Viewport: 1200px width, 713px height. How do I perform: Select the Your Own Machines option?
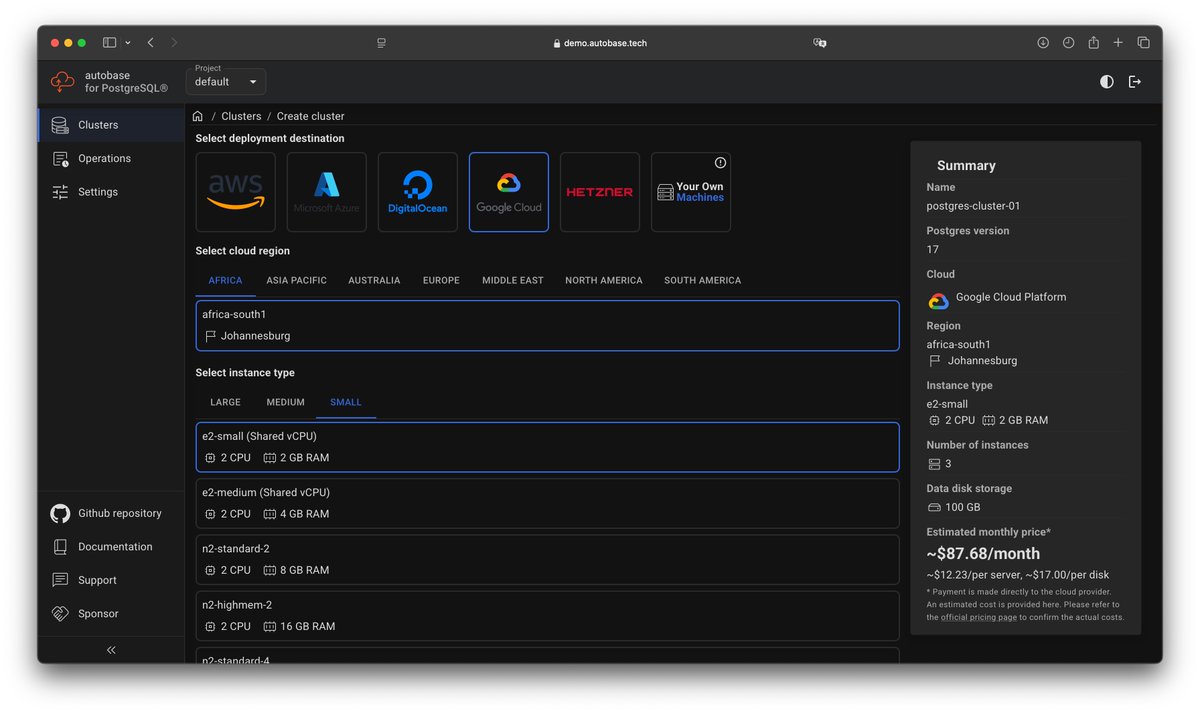tap(691, 192)
